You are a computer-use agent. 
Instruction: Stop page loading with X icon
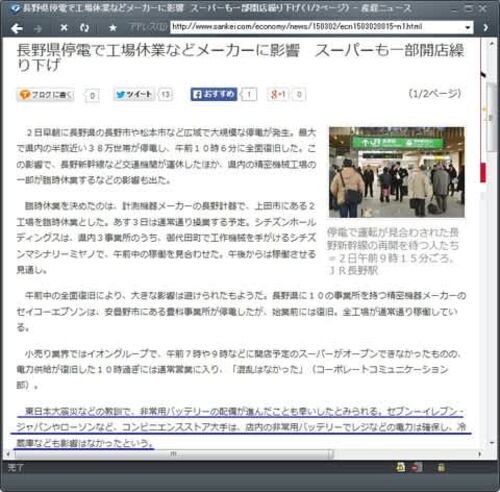pos(64,28)
